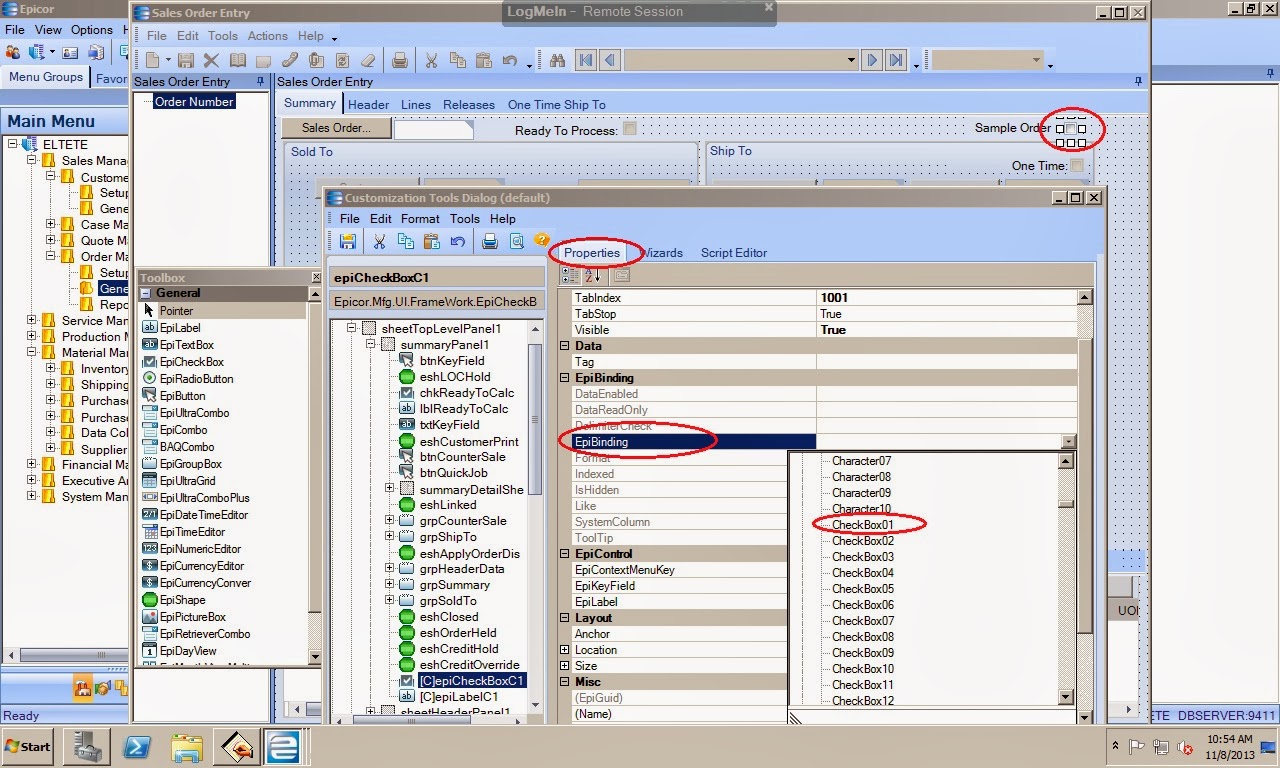The height and width of the screenshot is (768, 1280).
Task: Switch to the Wizards tab
Action: click(x=662, y=253)
